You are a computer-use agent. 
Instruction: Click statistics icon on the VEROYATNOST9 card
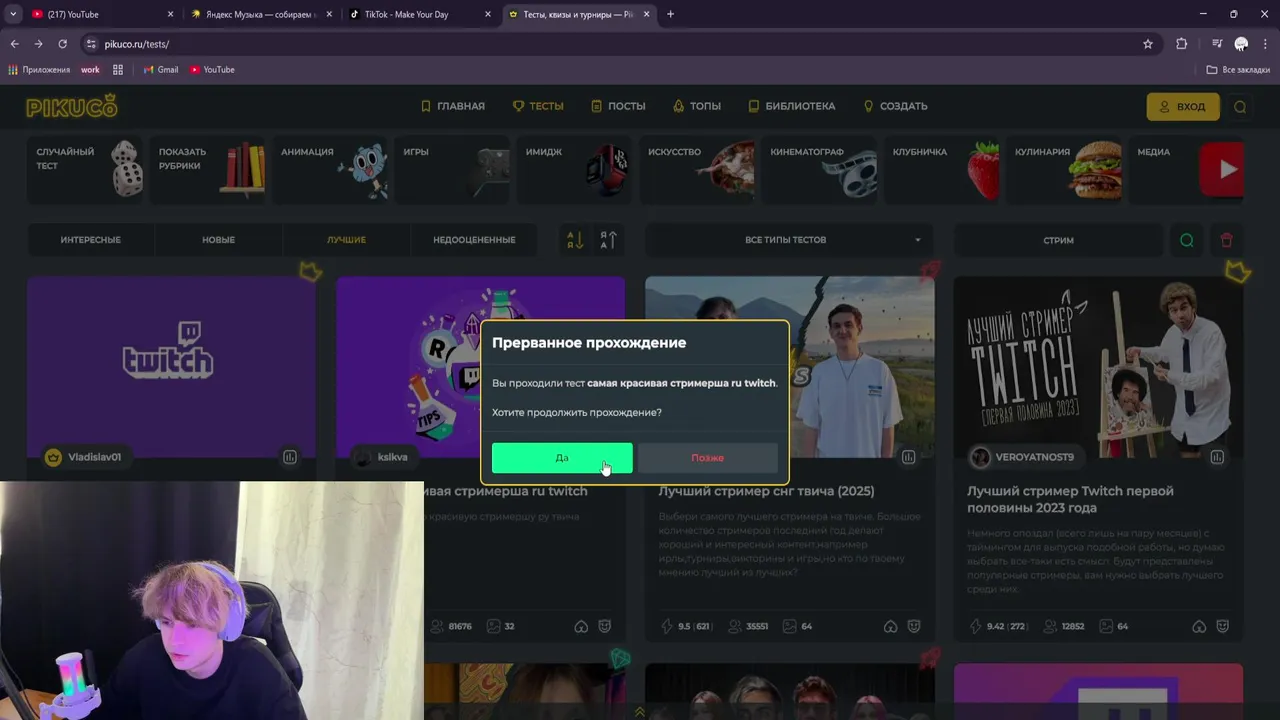(1217, 457)
